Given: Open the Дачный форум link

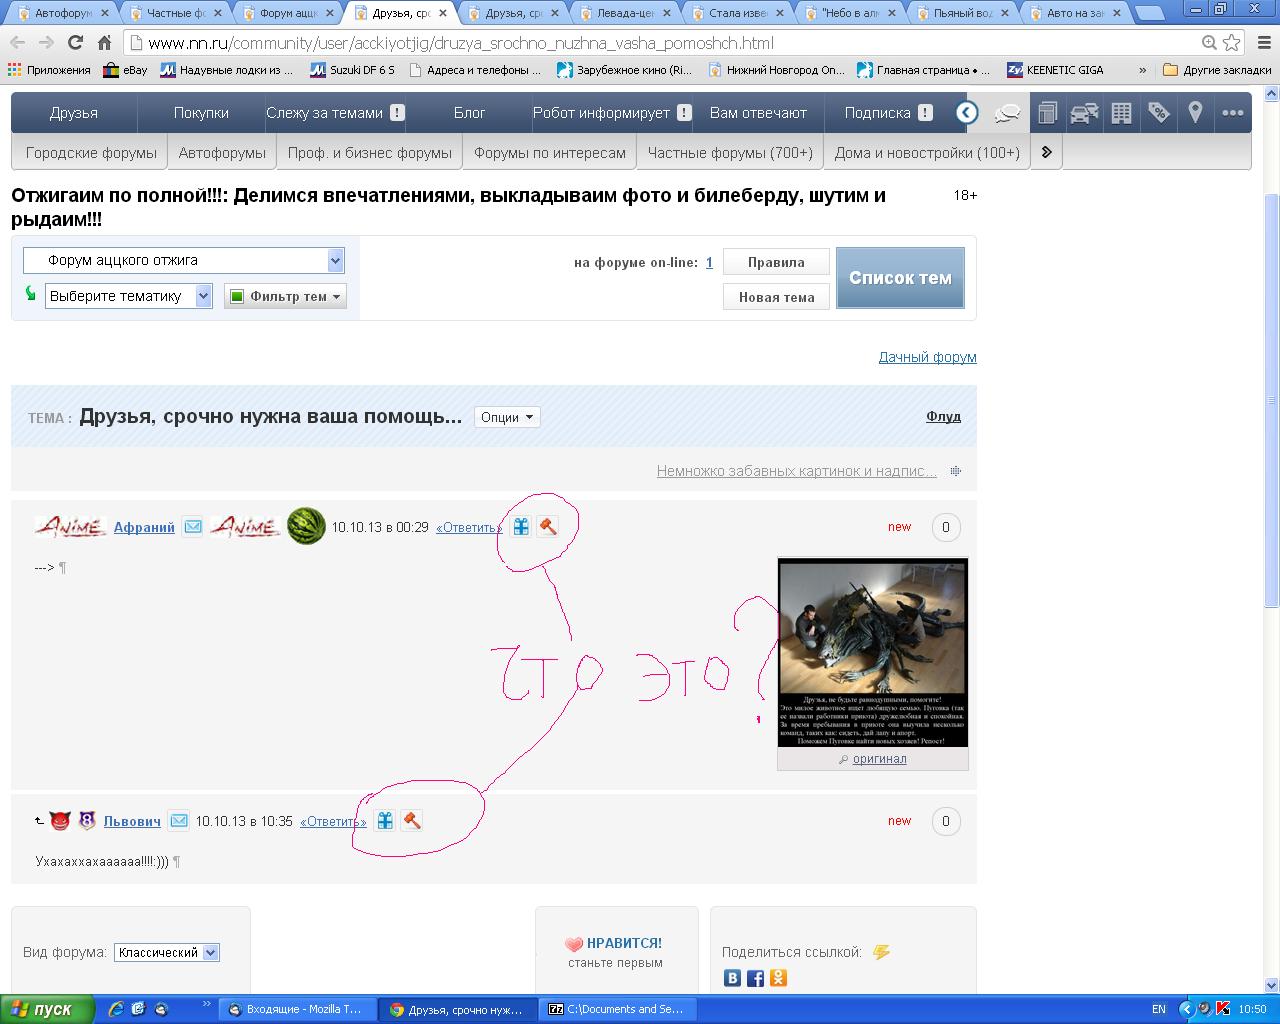Looking at the screenshot, I should click(x=927, y=357).
